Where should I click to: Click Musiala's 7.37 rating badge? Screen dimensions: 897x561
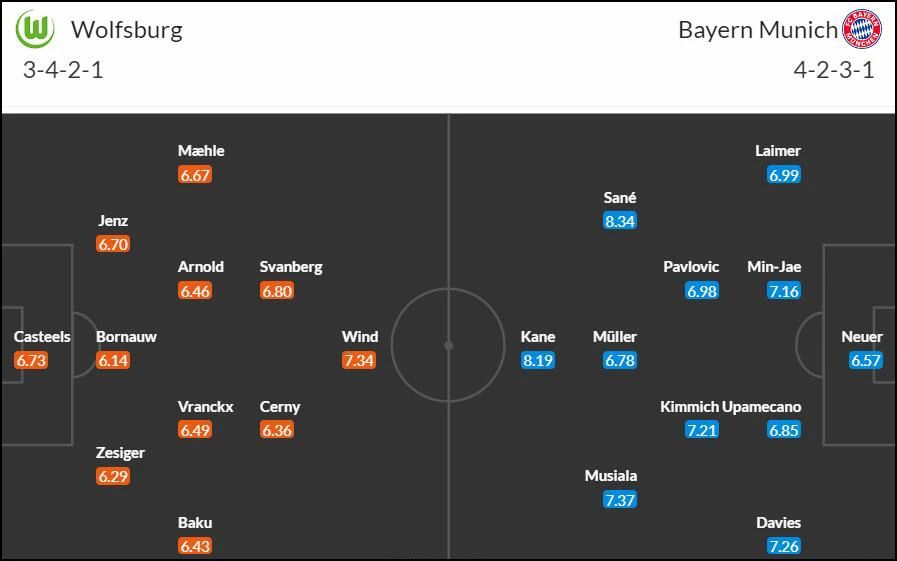[x=620, y=500]
